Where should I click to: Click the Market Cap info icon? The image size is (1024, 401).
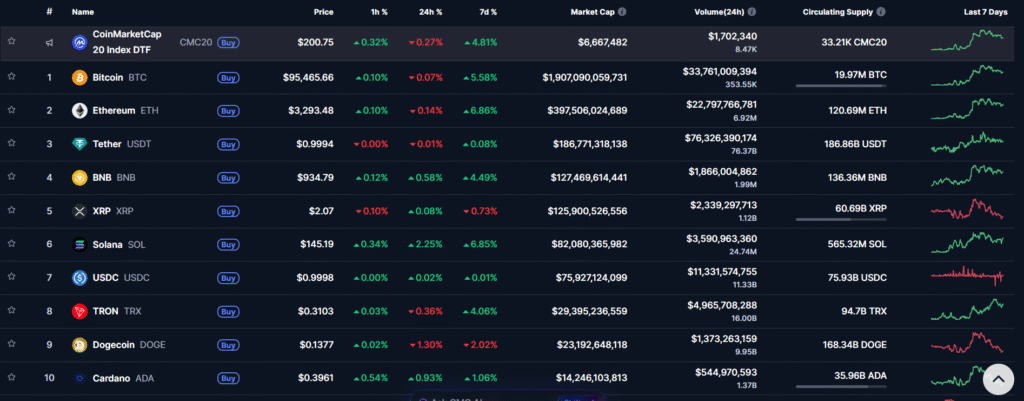(622, 12)
